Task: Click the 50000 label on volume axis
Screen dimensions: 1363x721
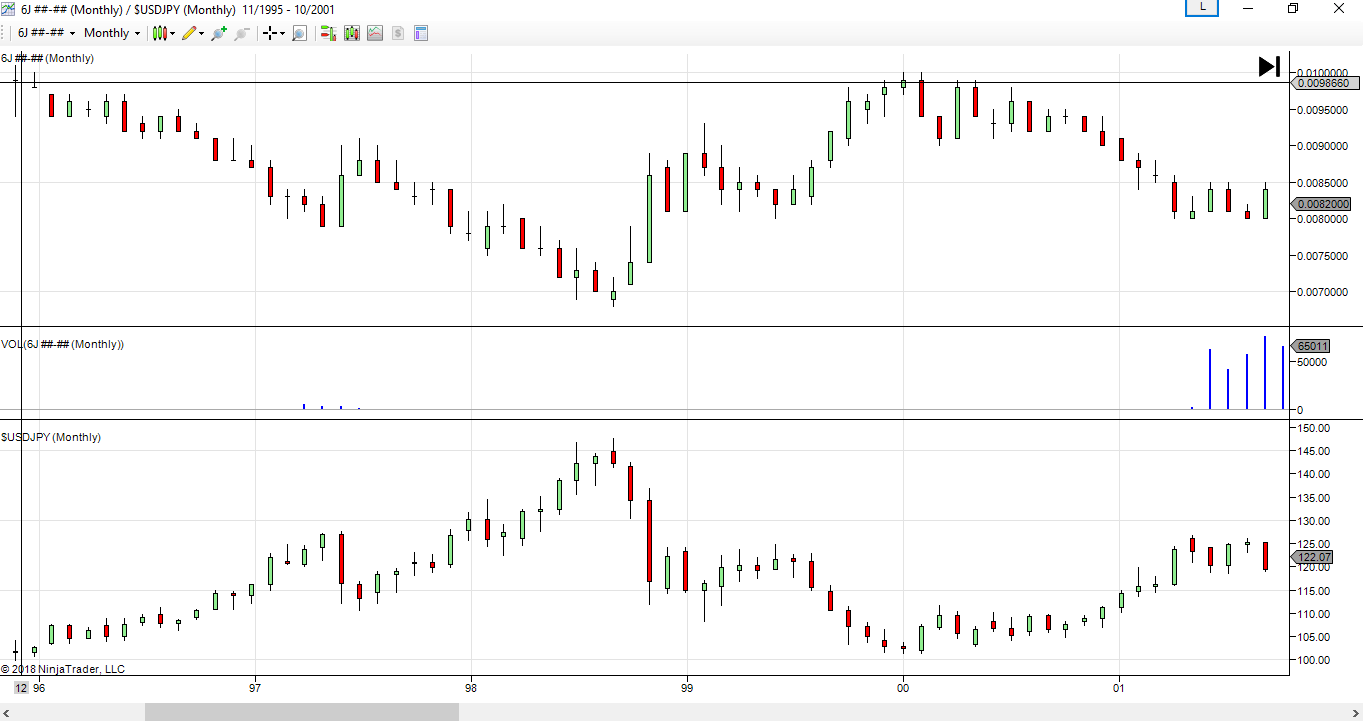Action: 1312,362
